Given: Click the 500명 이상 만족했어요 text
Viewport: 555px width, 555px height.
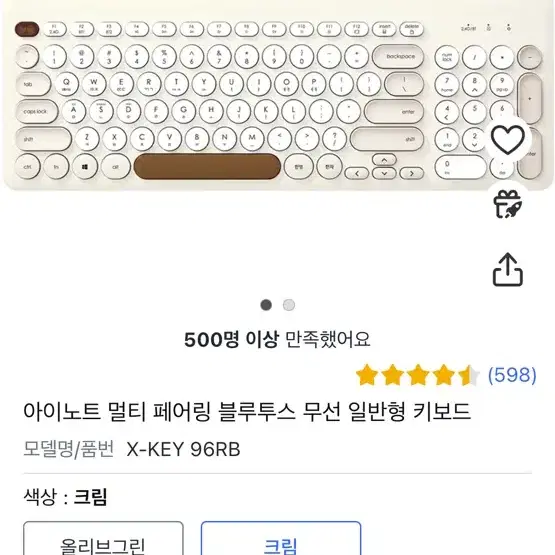Looking at the screenshot, I should coord(277,339).
